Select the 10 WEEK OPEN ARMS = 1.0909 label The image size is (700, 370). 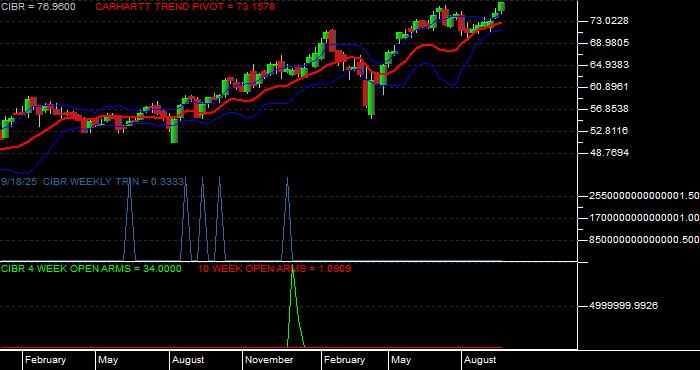pyautogui.click(x=275, y=269)
